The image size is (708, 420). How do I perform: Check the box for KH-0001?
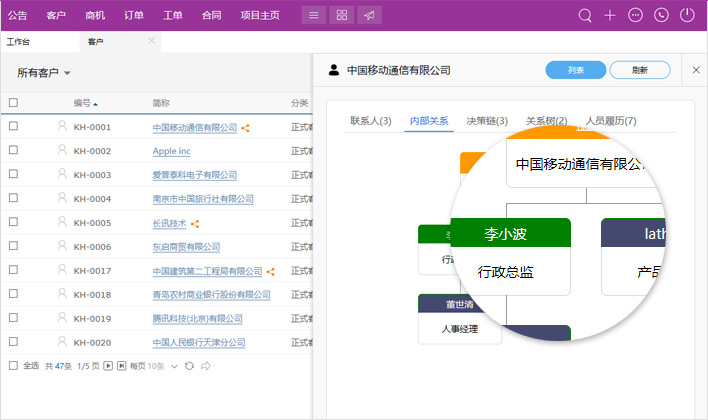tap(14, 126)
